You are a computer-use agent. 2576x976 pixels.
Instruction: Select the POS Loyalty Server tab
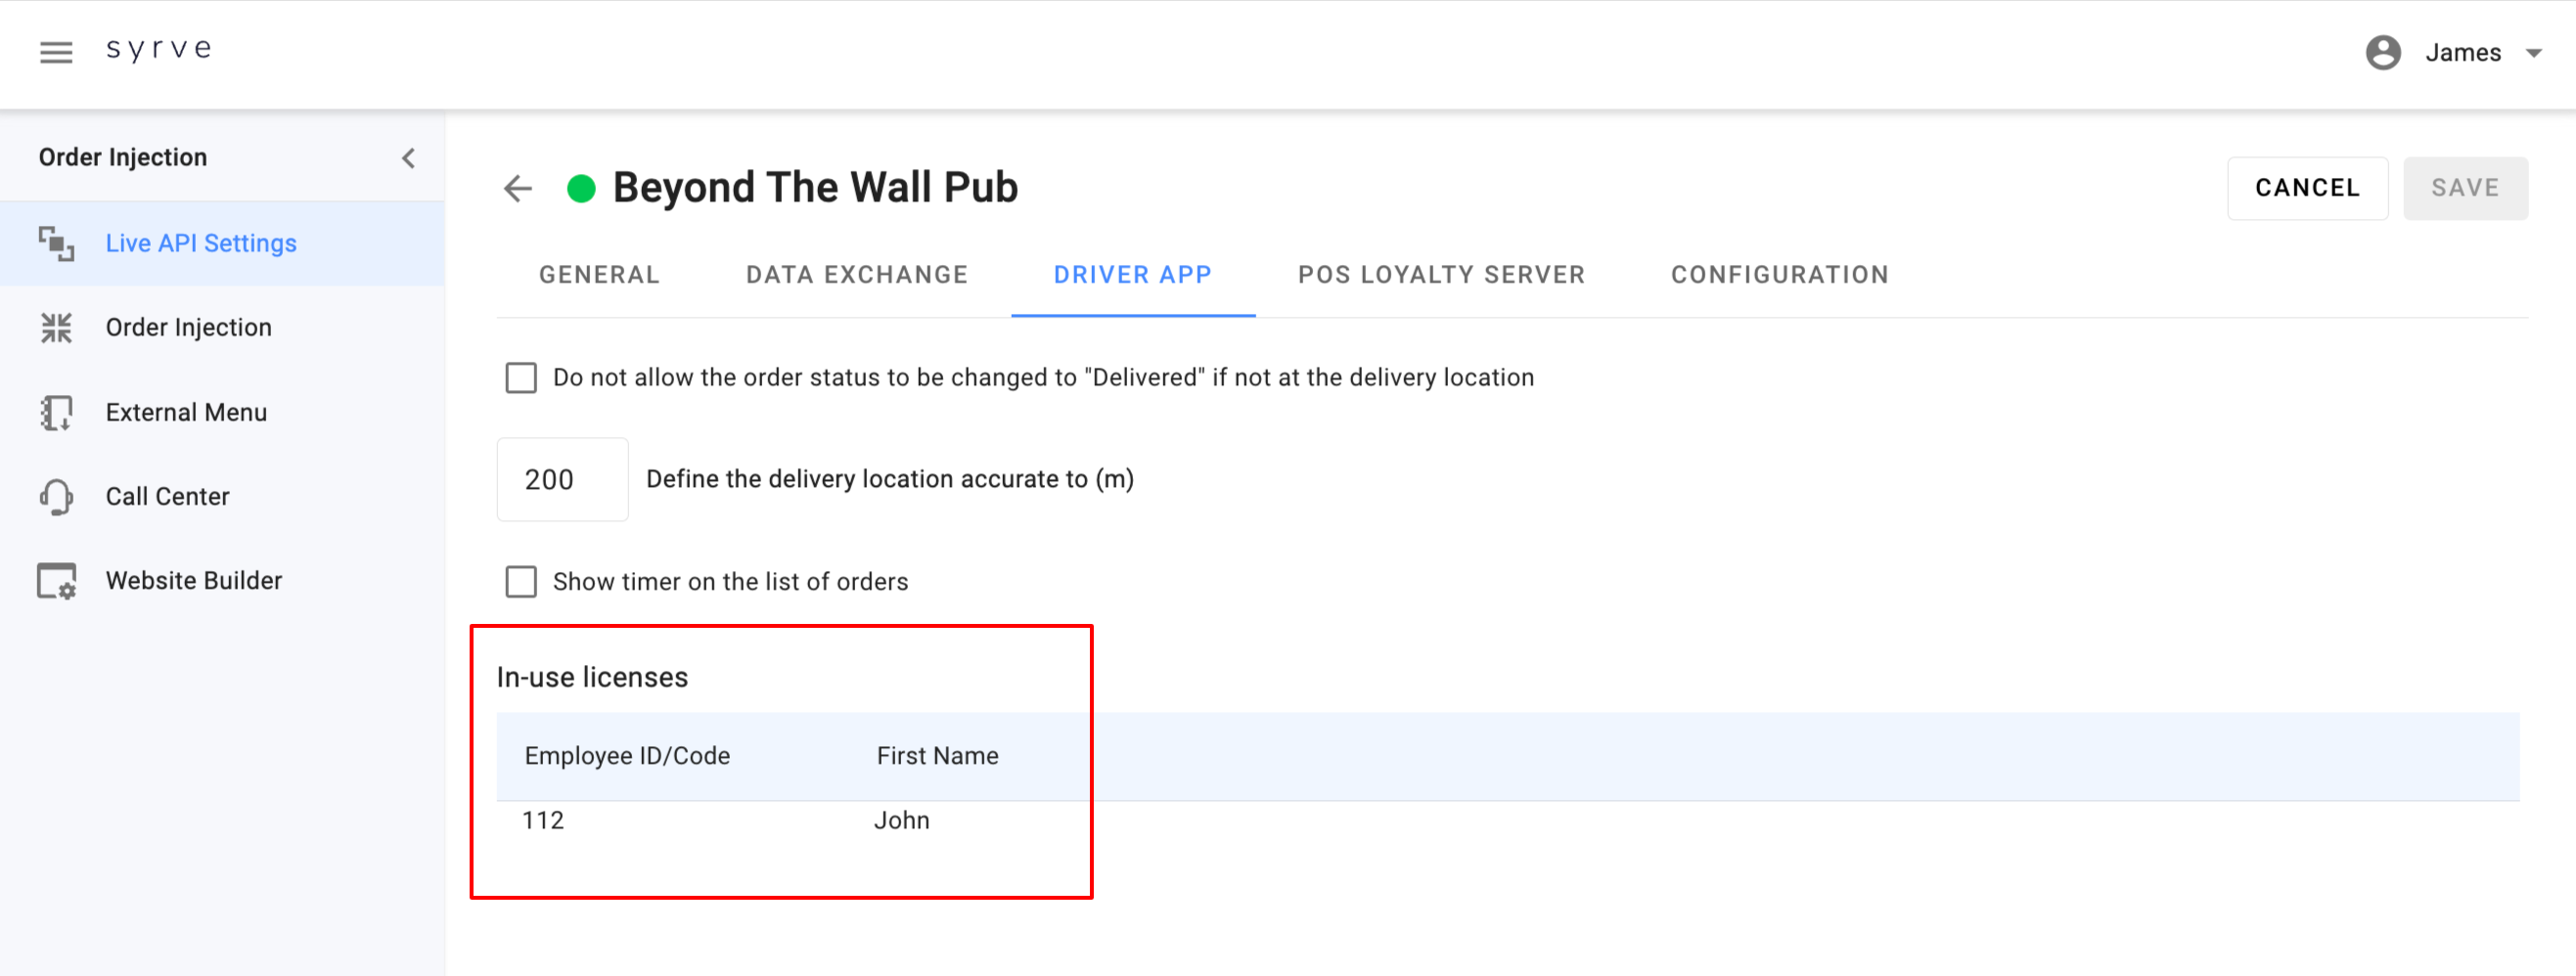1441,275
